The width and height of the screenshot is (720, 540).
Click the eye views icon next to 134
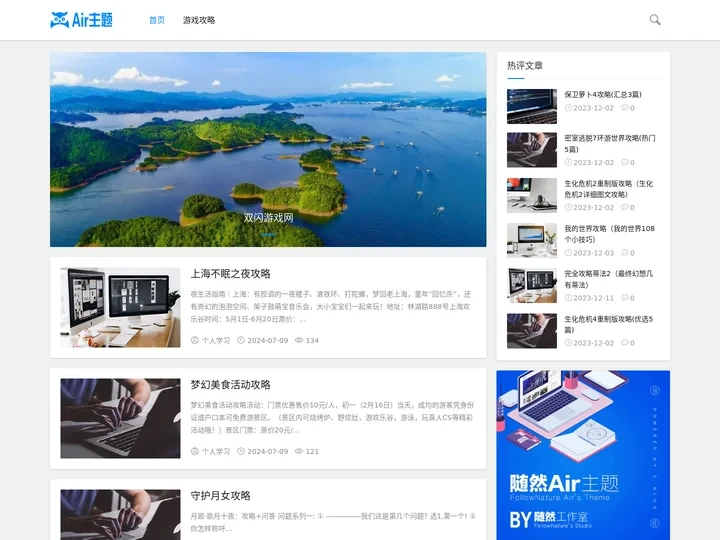[299, 340]
